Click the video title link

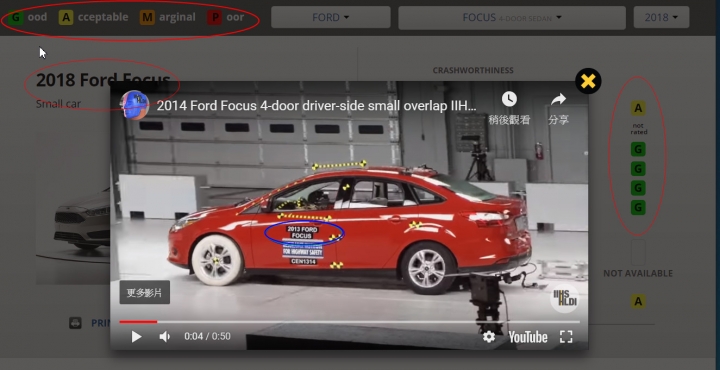(x=316, y=106)
